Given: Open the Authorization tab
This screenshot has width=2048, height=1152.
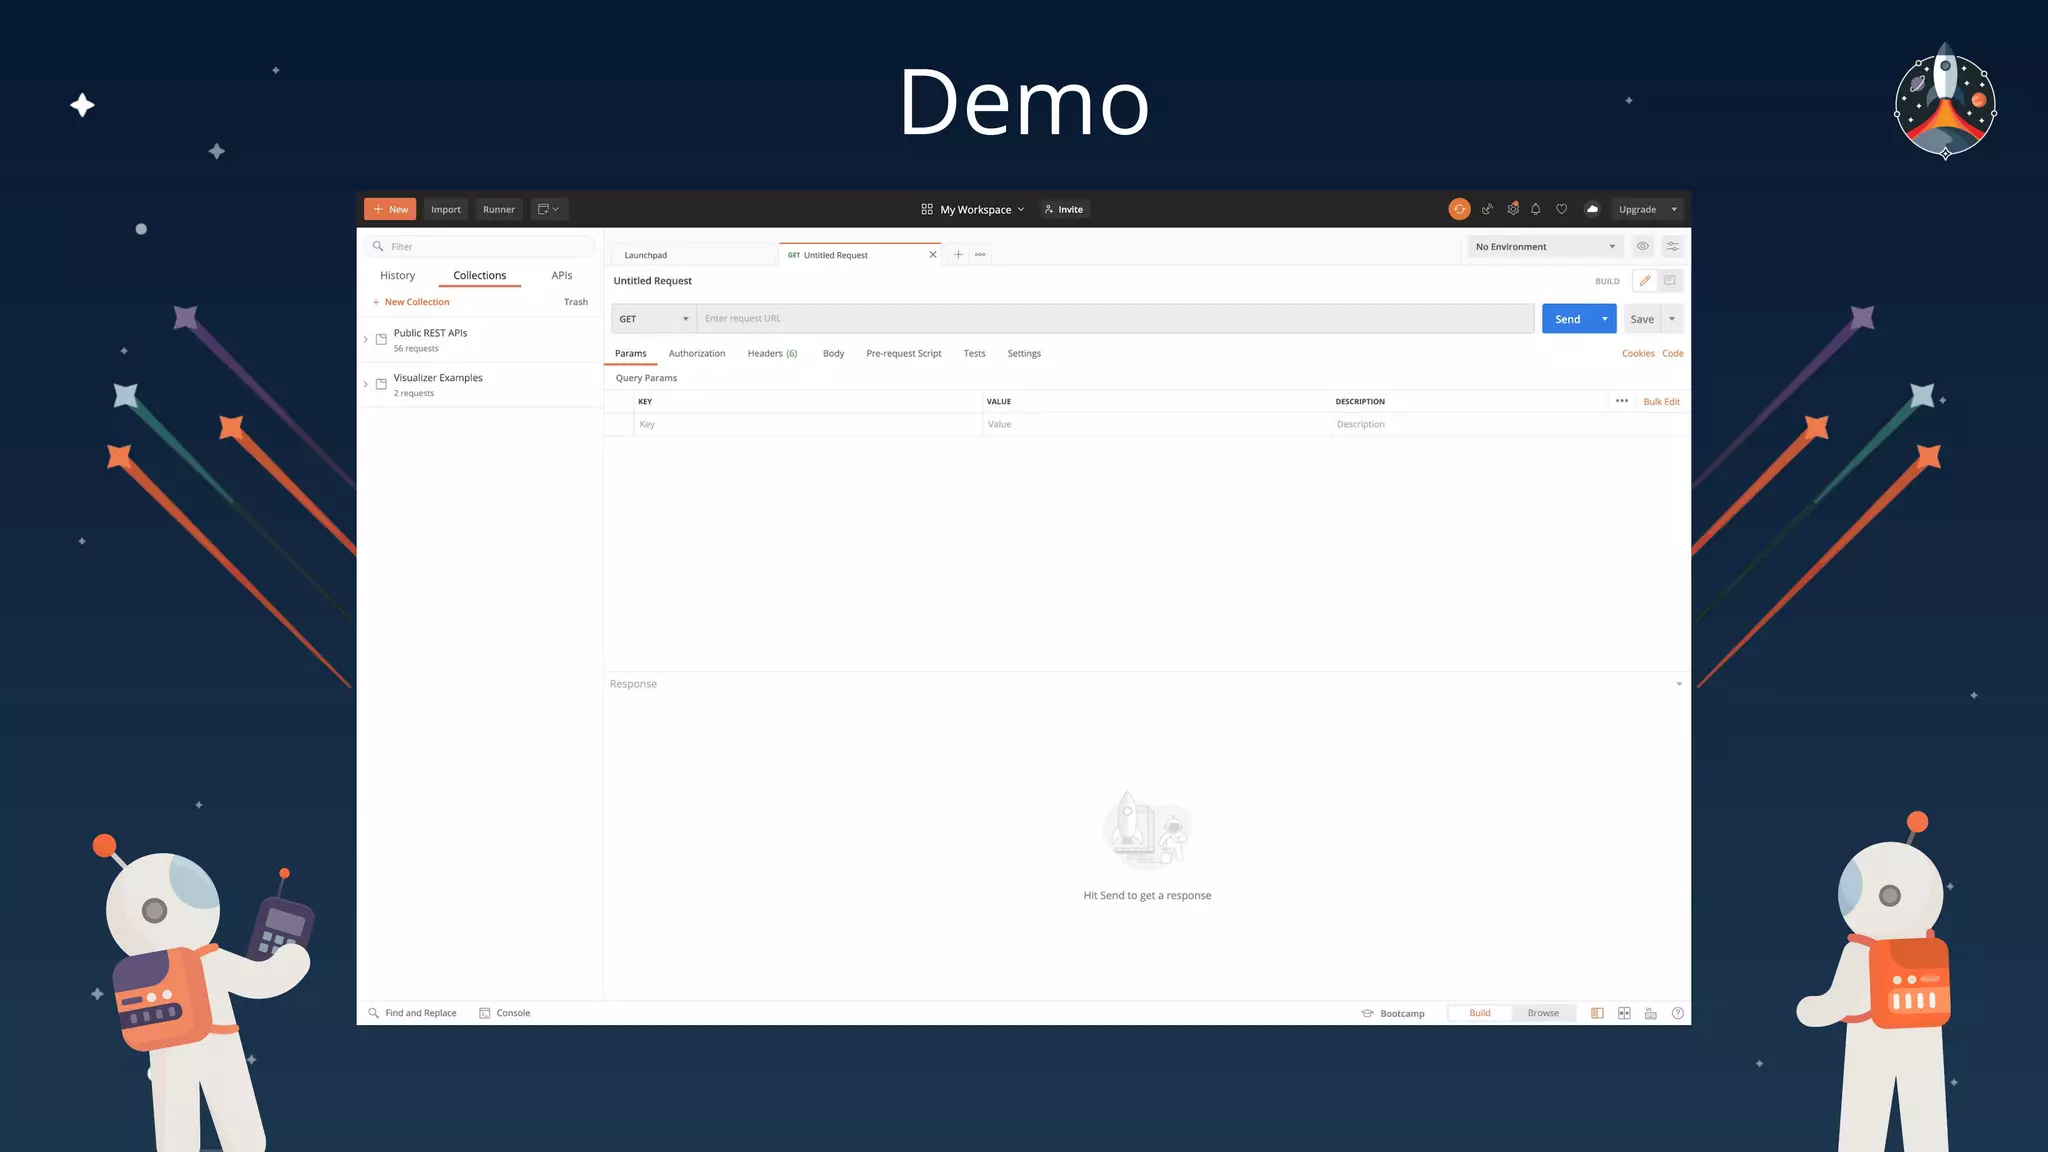Looking at the screenshot, I should 697,353.
